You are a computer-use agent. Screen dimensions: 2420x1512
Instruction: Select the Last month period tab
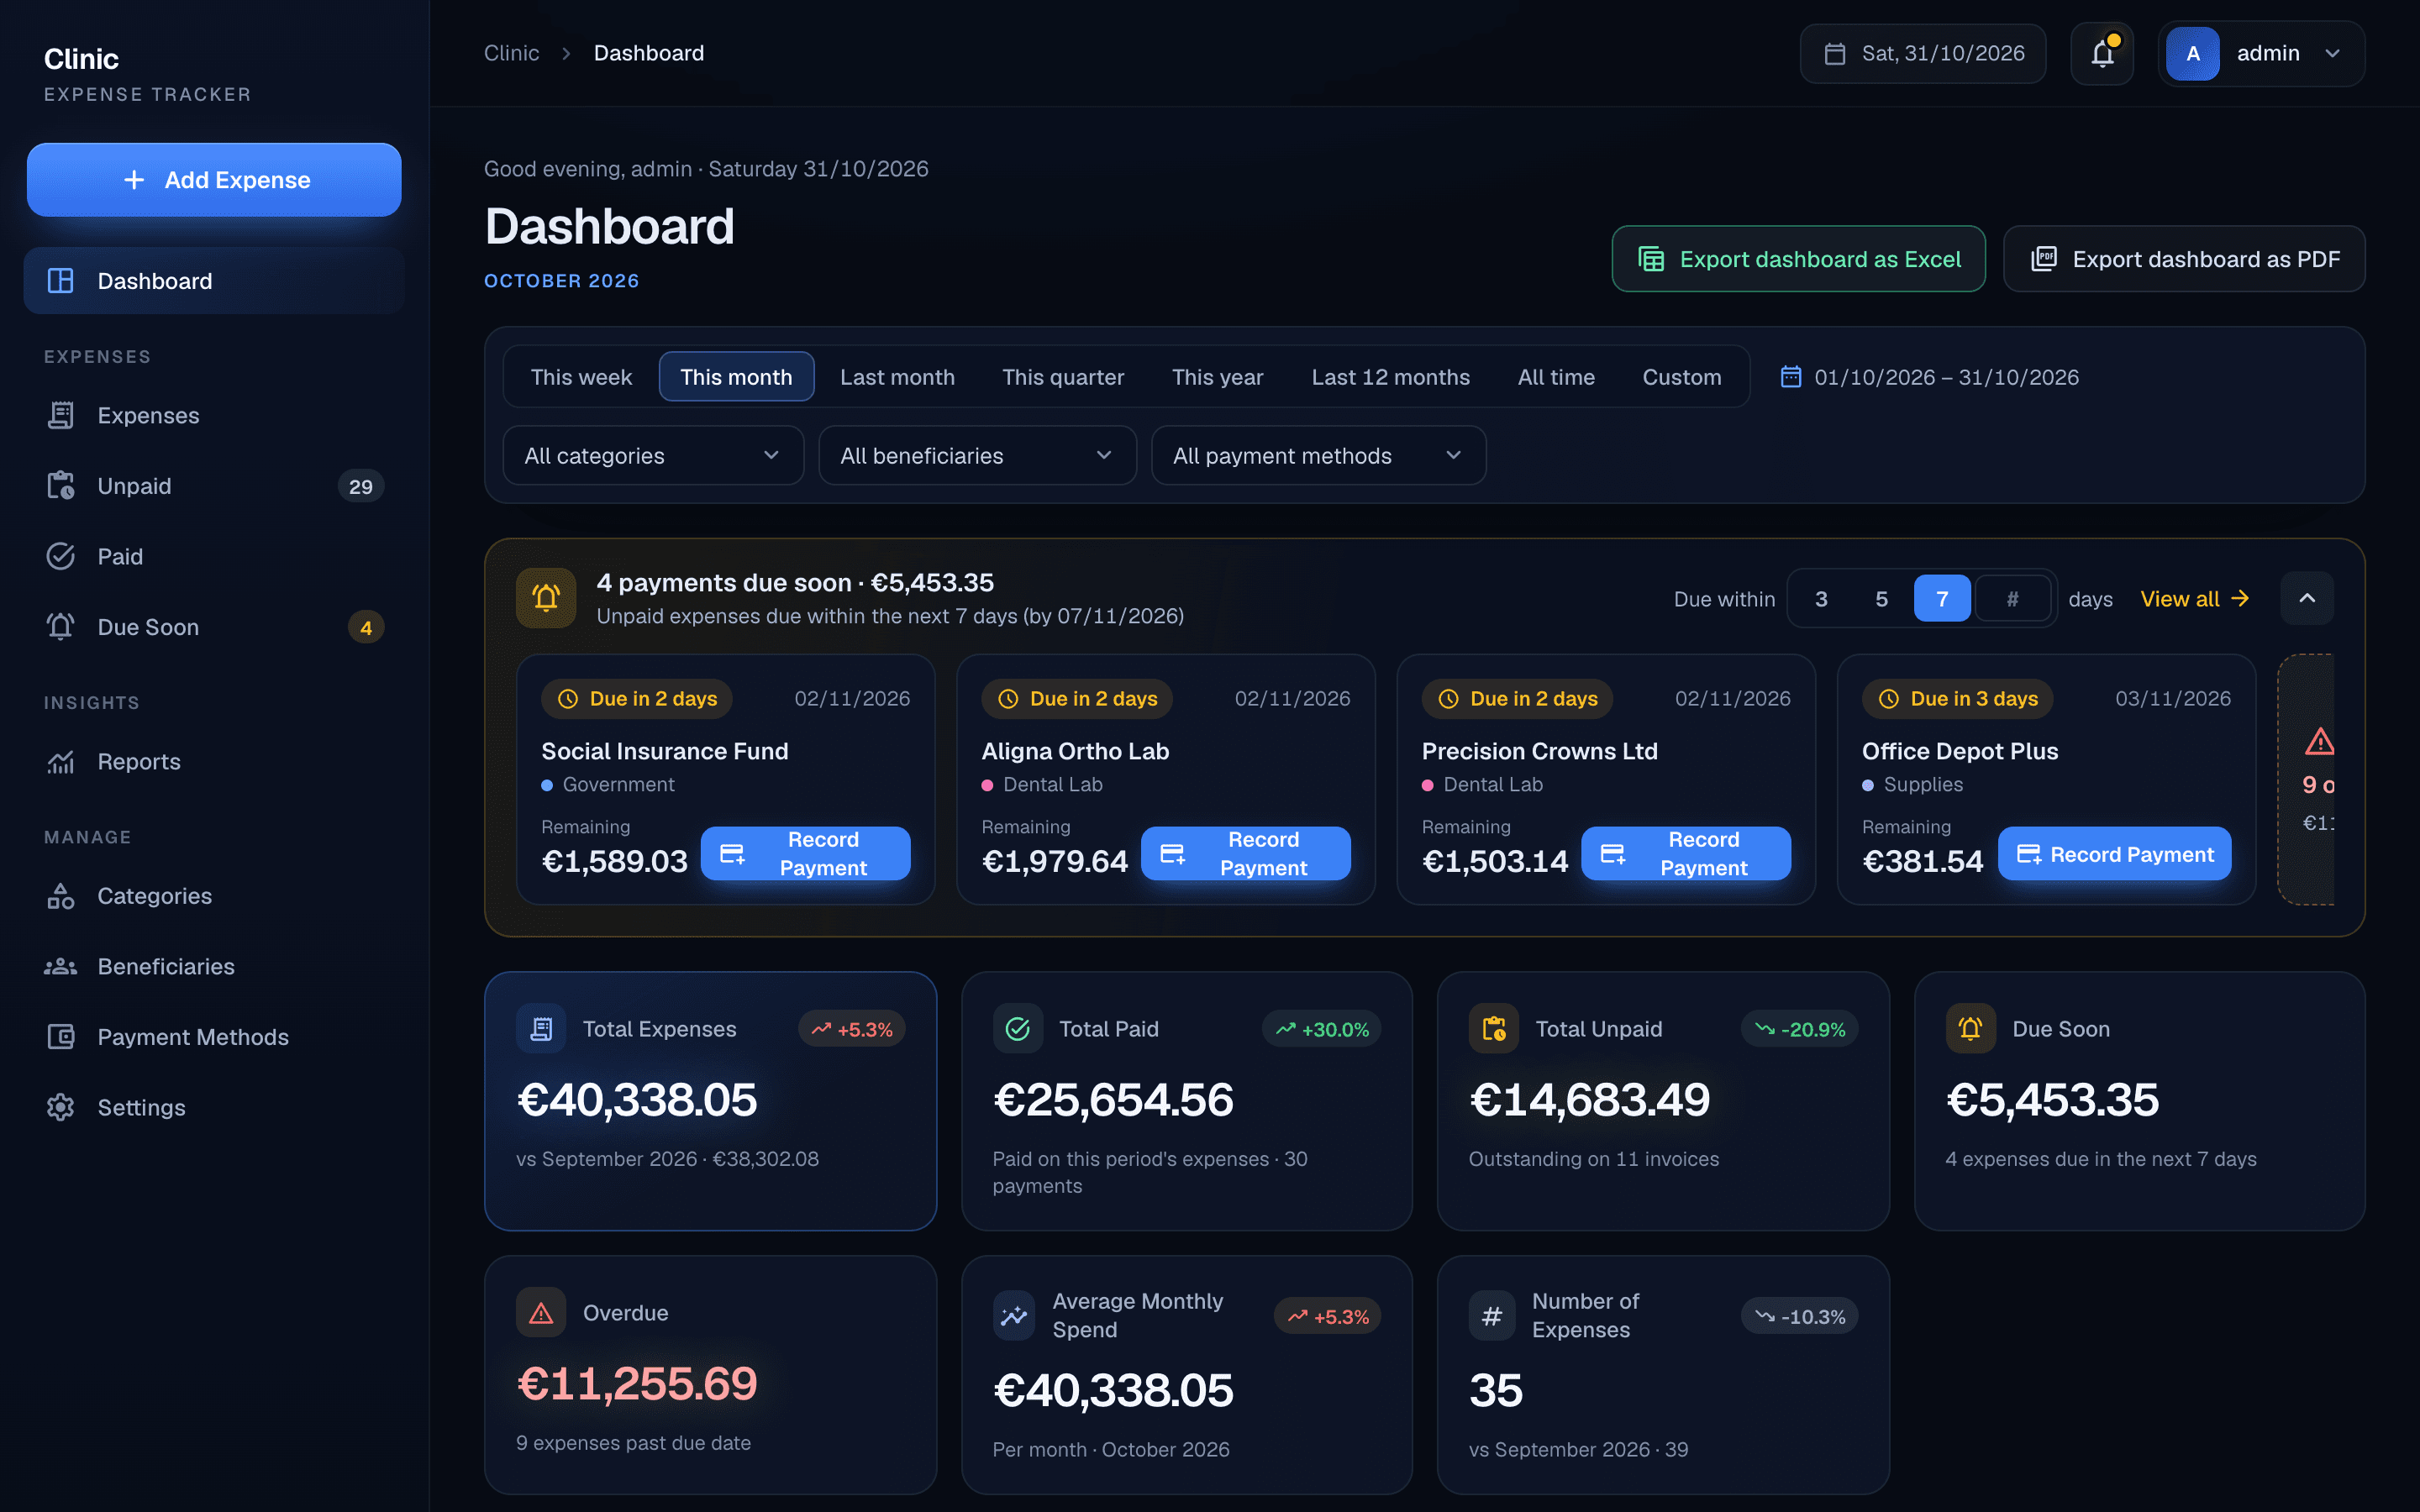[x=897, y=377]
